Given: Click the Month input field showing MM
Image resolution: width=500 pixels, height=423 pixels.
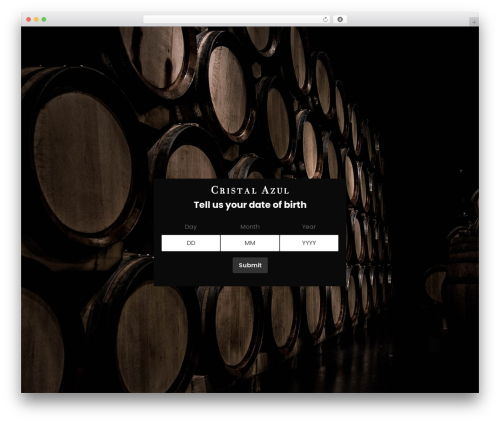Looking at the screenshot, I should pos(250,243).
